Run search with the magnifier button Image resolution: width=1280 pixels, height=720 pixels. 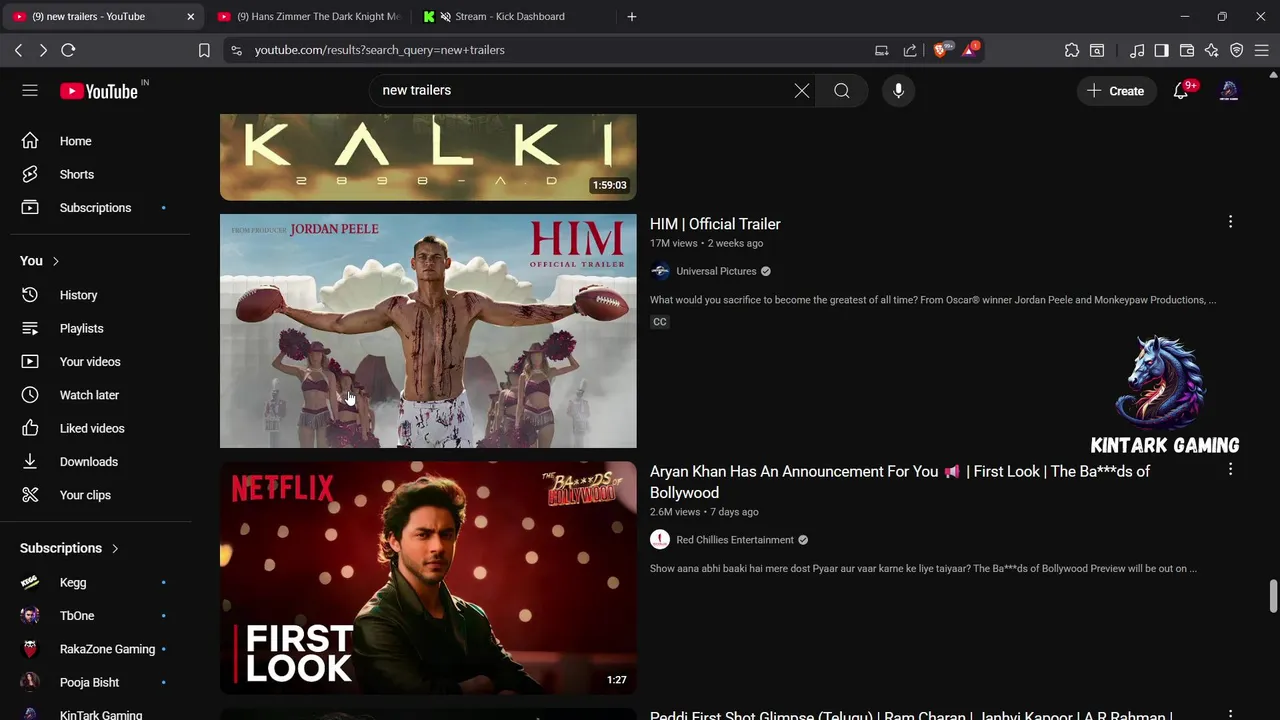click(x=842, y=91)
